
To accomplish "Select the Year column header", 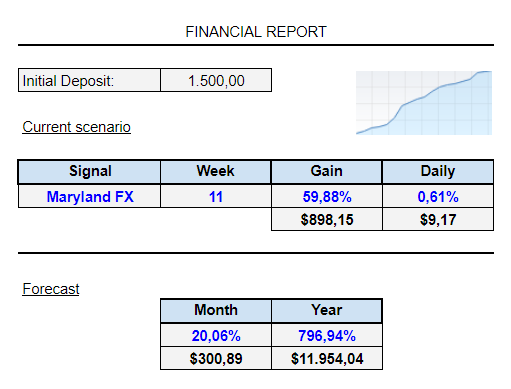I will coord(327,310).
